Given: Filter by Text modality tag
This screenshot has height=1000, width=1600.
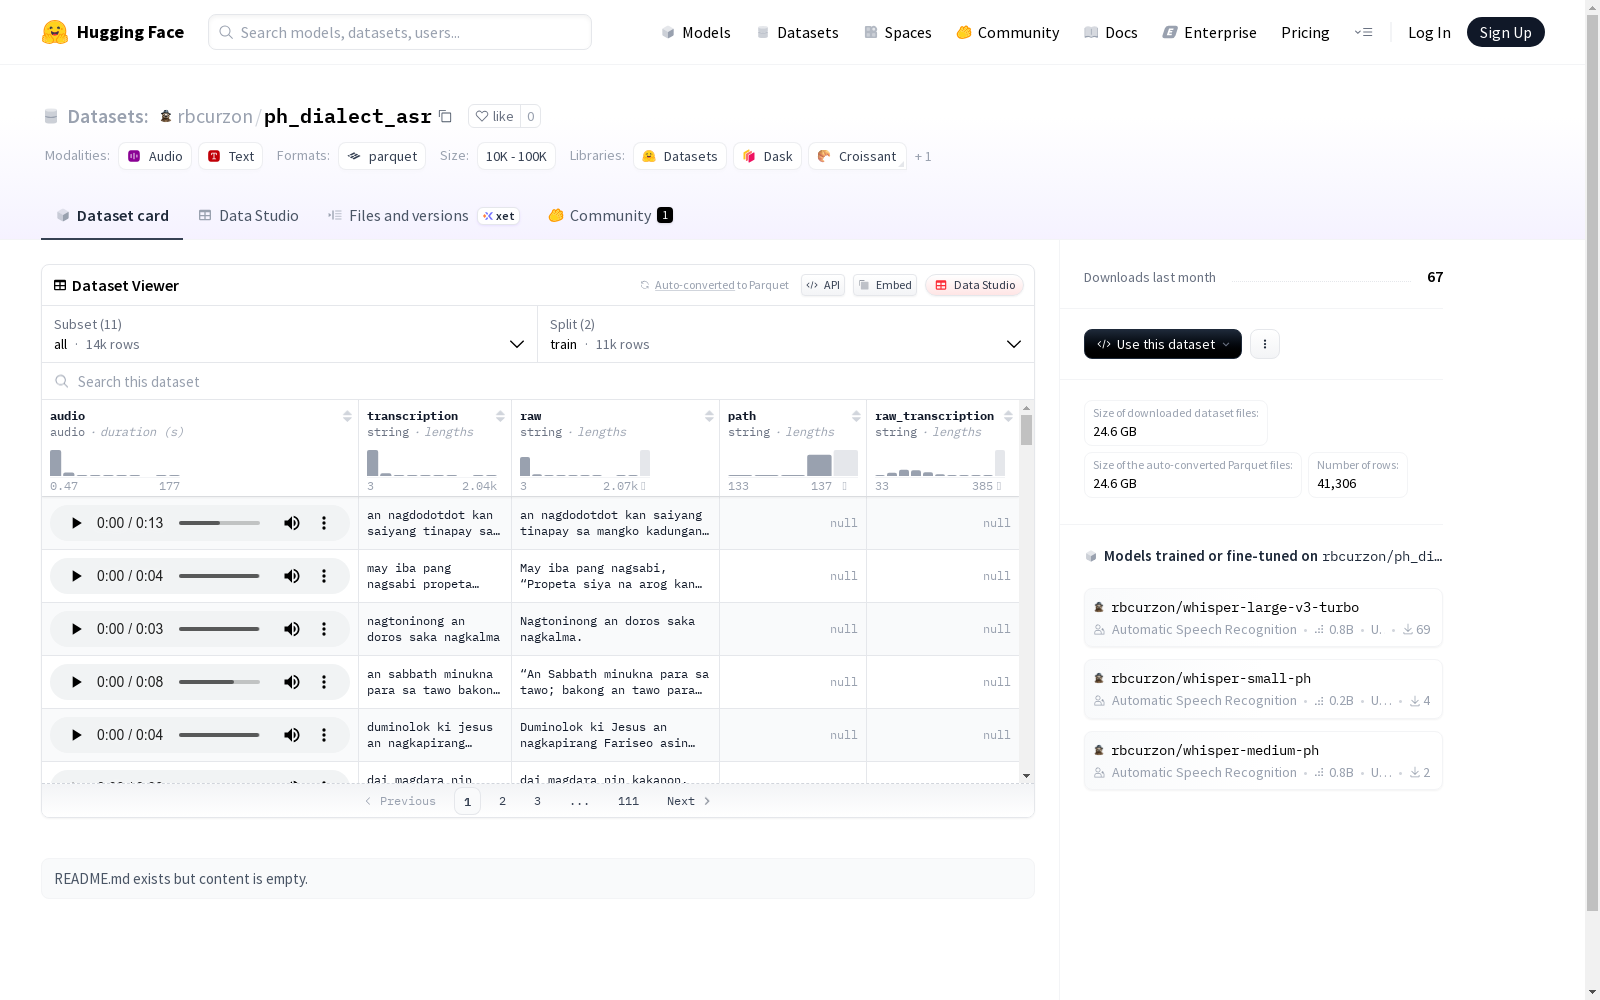Looking at the screenshot, I should coord(231,156).
